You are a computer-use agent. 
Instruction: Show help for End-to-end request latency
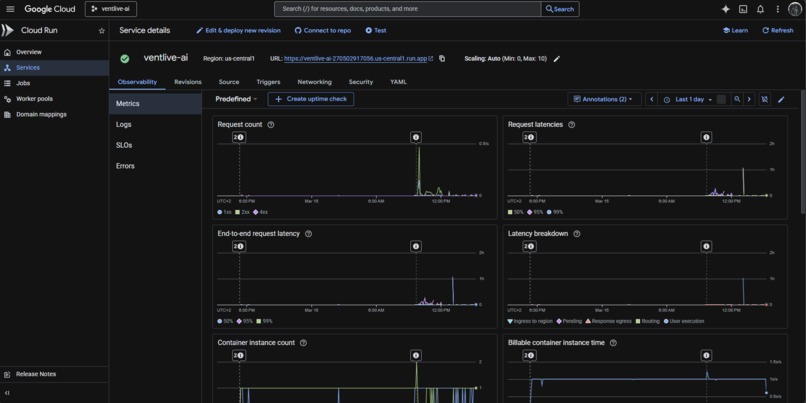click(x=308, y=233)
